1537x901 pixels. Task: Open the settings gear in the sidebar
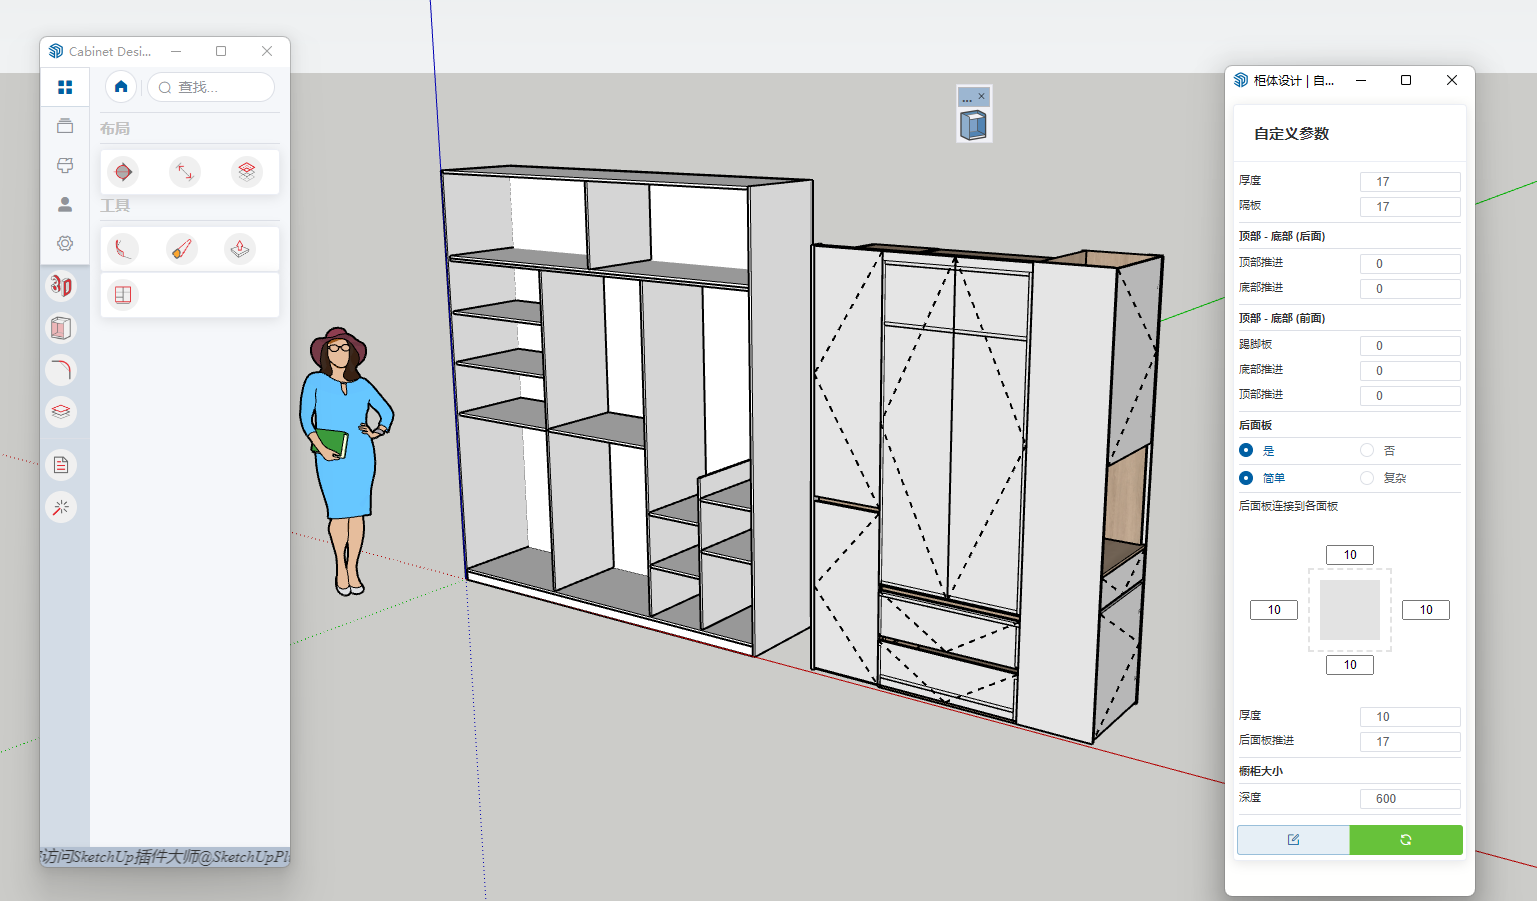click(65, 244)
